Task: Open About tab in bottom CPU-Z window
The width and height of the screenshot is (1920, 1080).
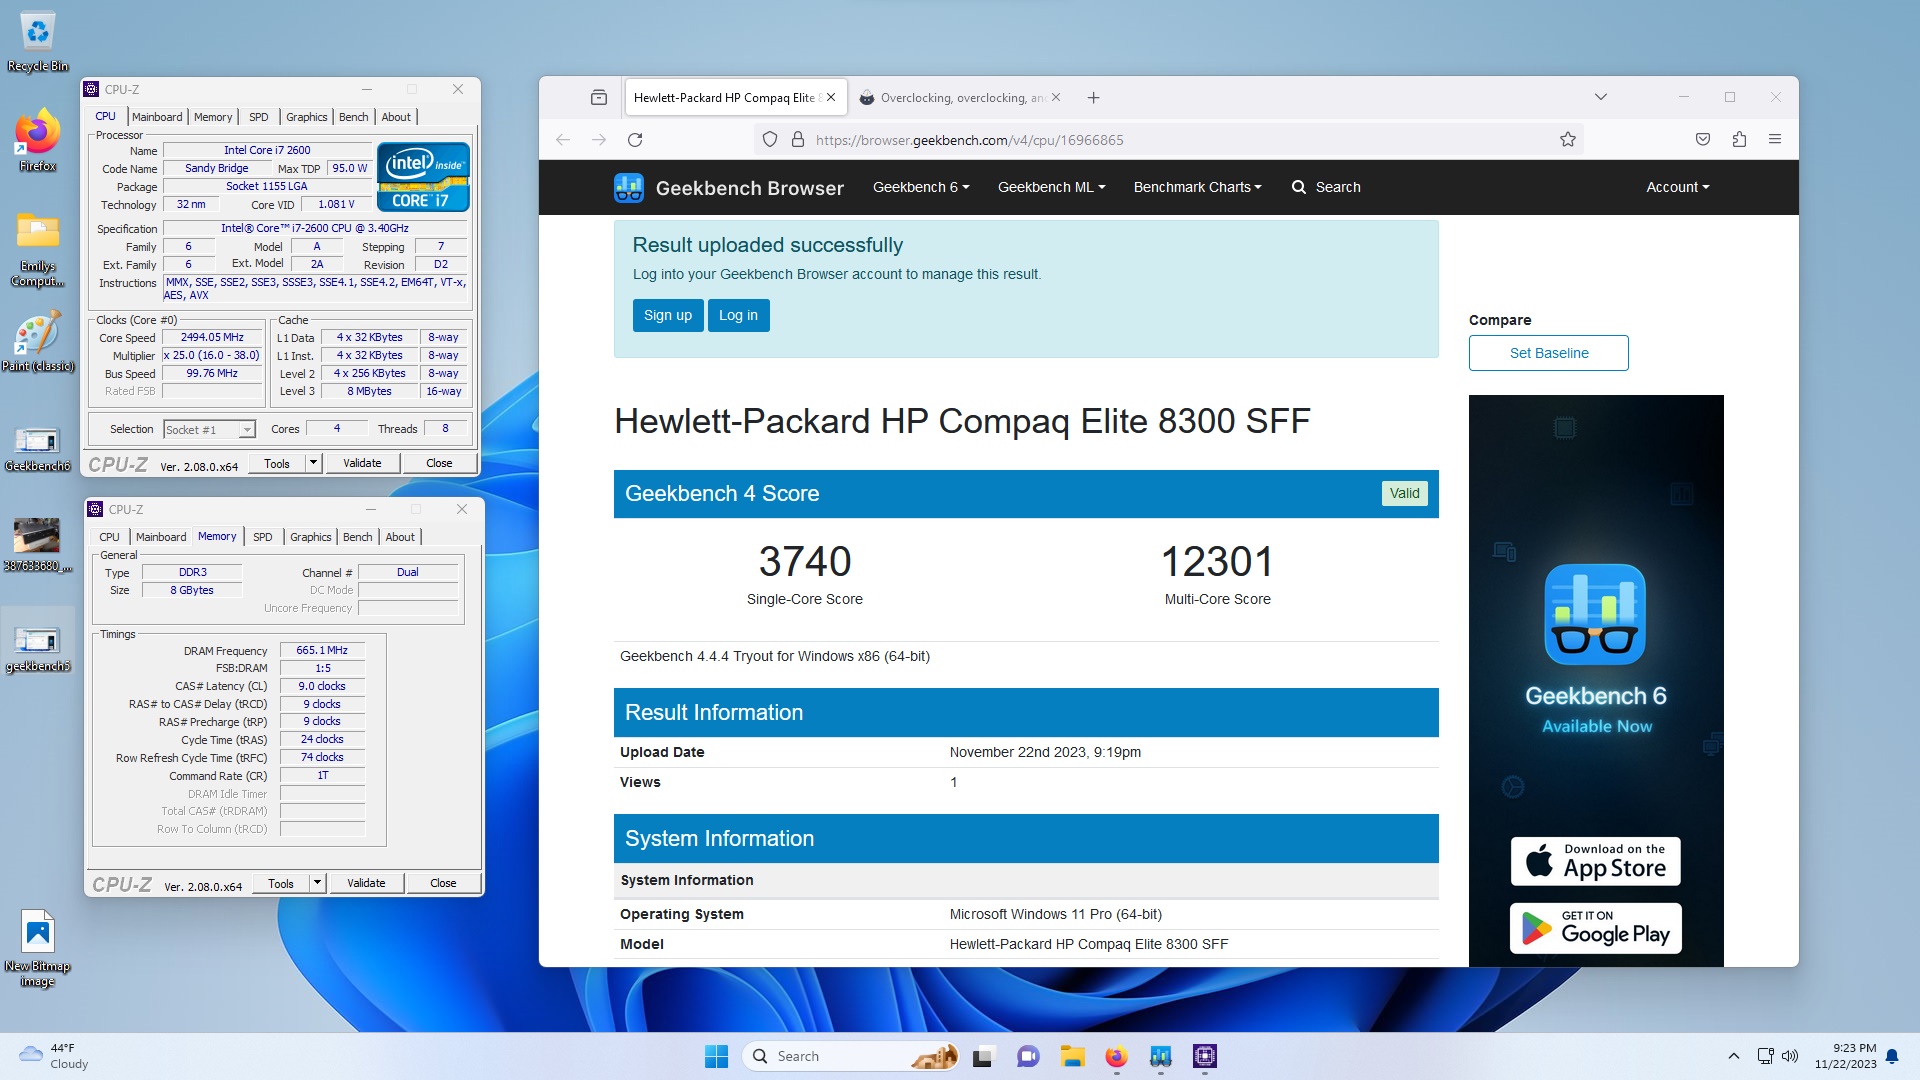Action: click(400, 537)
